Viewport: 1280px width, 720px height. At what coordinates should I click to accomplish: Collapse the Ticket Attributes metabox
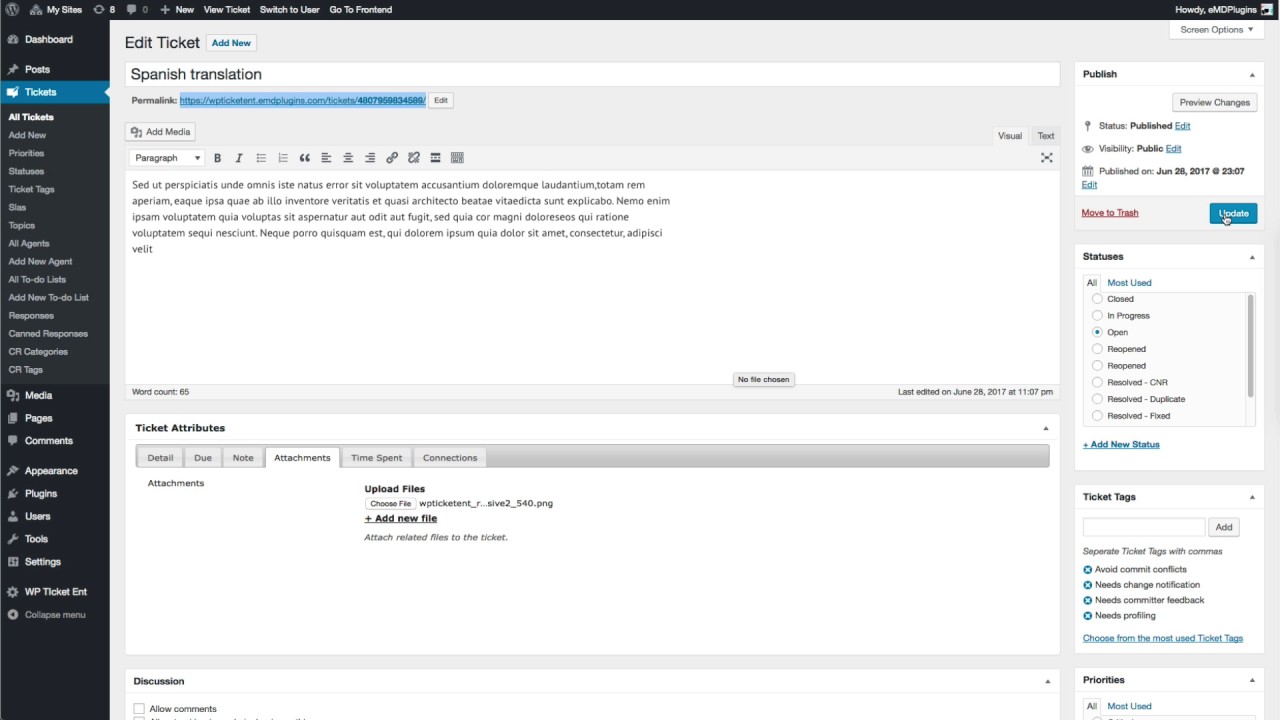(x=1046, y=428)
